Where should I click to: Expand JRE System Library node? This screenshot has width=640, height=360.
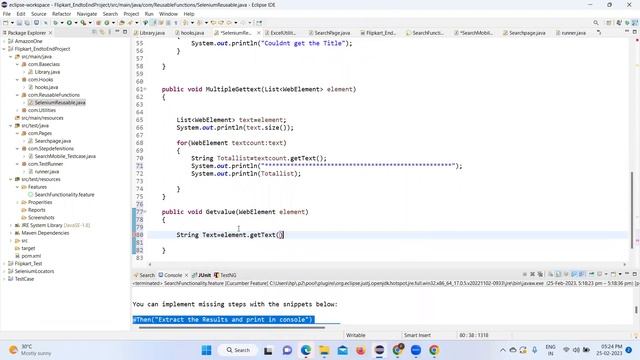click(x=11, y=225)
